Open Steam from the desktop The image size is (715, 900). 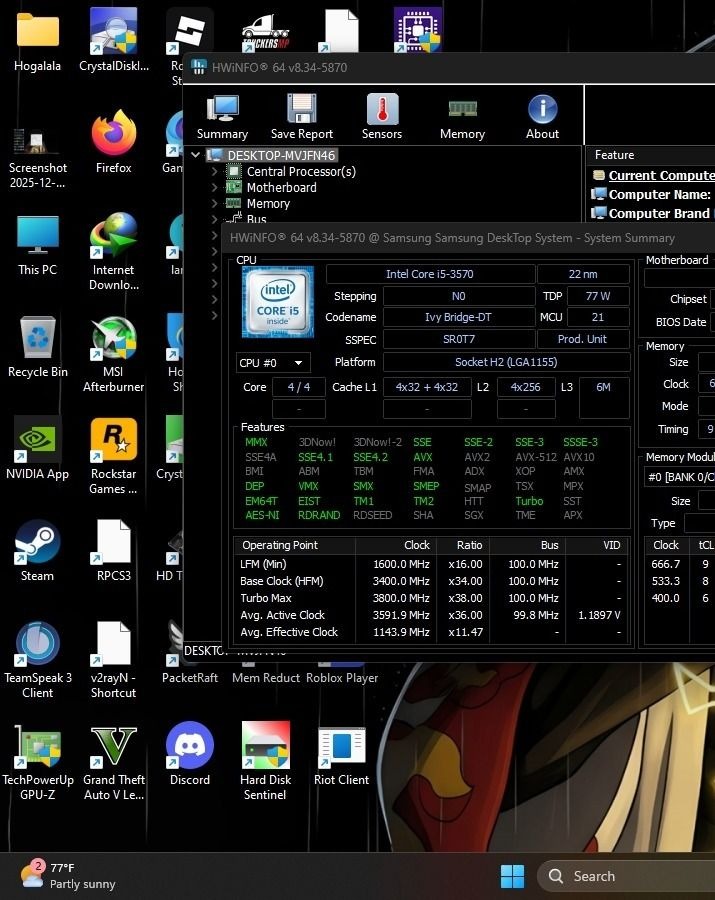[x=37, y=550]
